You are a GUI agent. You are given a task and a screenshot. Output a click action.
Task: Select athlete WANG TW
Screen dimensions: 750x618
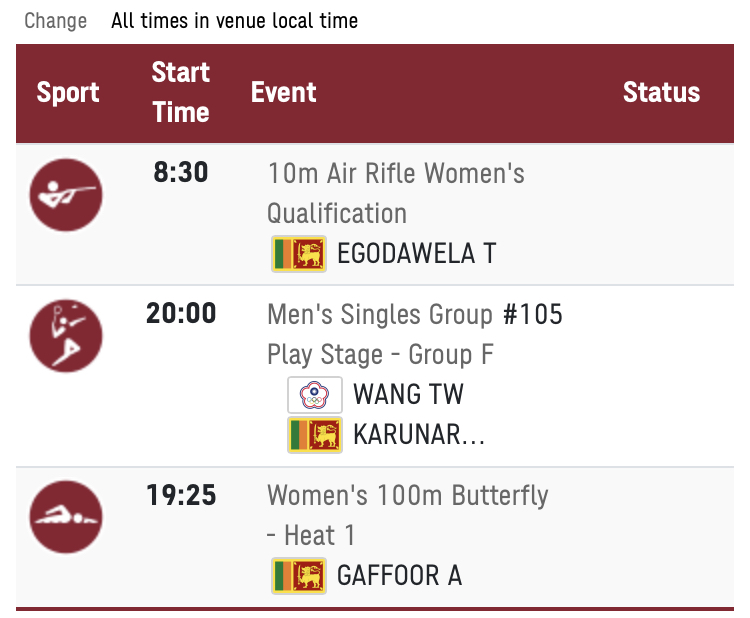pyautogui.click(x=408, y=394)
